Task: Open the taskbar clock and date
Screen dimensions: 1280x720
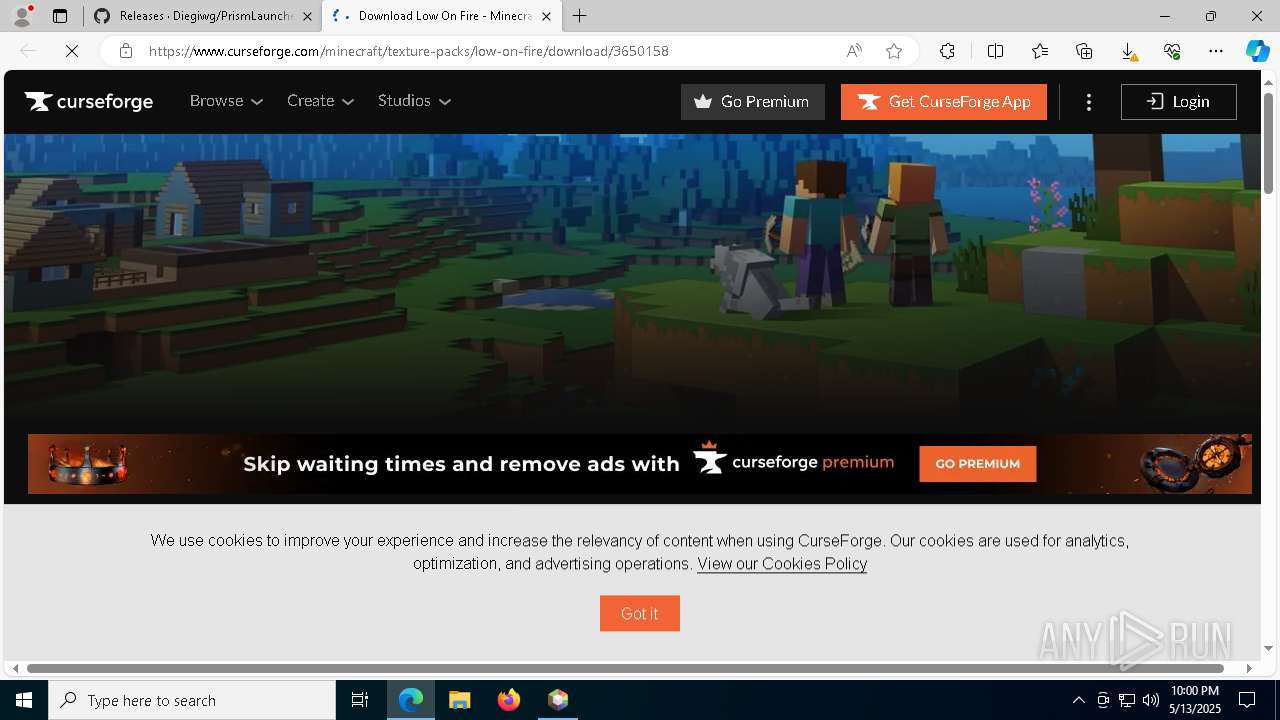Action: click(1195, 700)
